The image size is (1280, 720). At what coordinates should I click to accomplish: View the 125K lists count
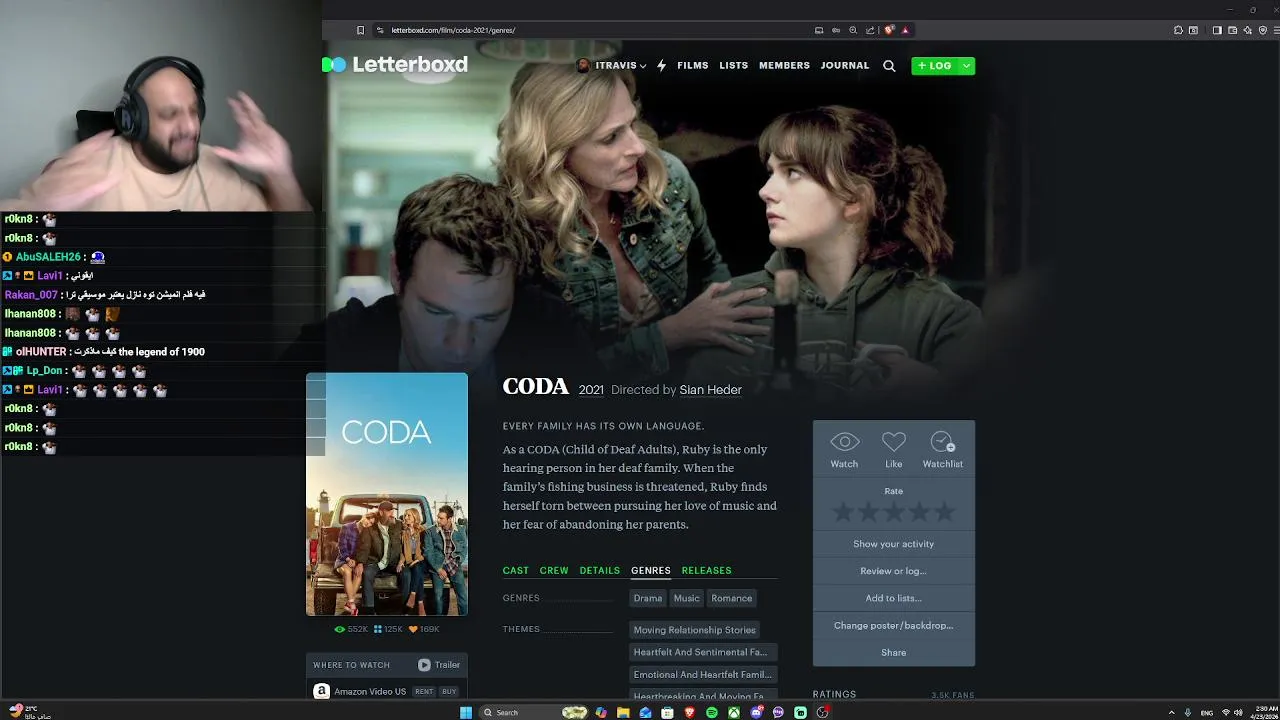click(388, 629)
